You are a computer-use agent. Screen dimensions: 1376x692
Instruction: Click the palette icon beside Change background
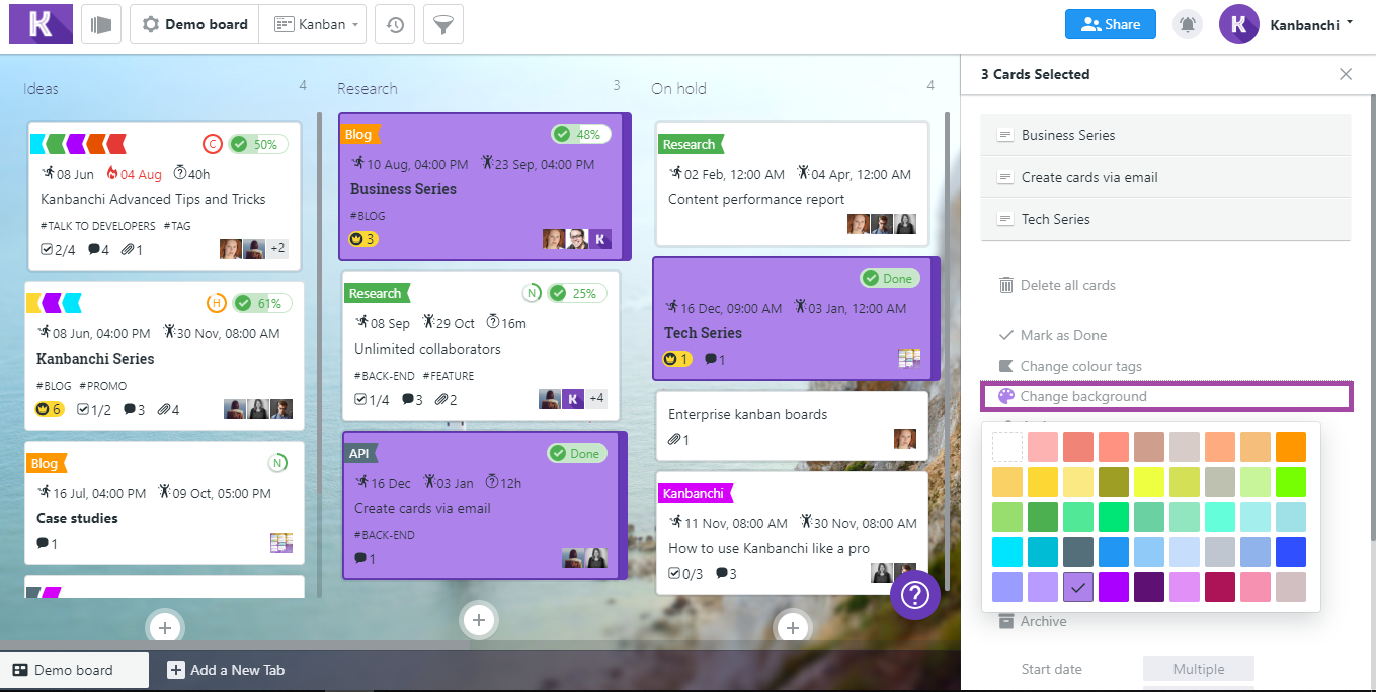1006,396
